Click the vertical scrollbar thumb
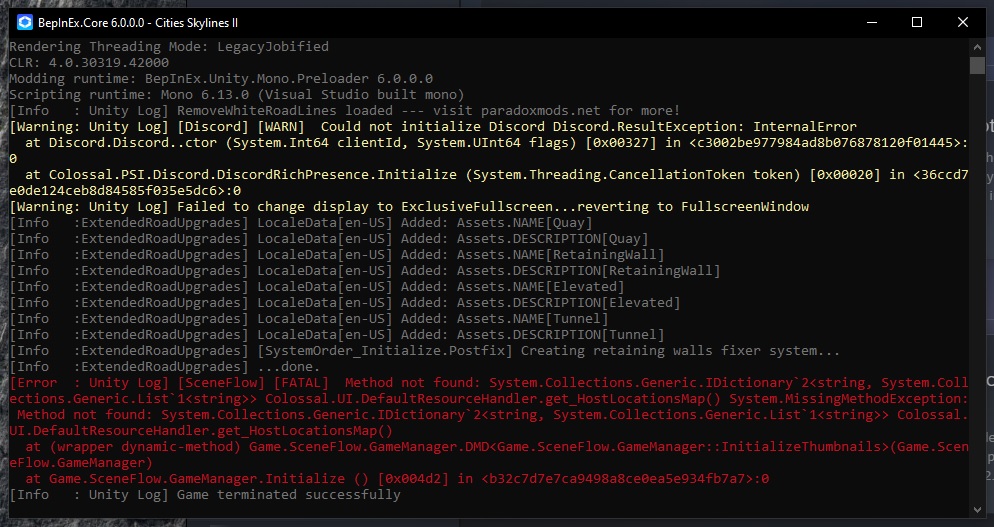This screenshot has height=527, width=994. 977,65
